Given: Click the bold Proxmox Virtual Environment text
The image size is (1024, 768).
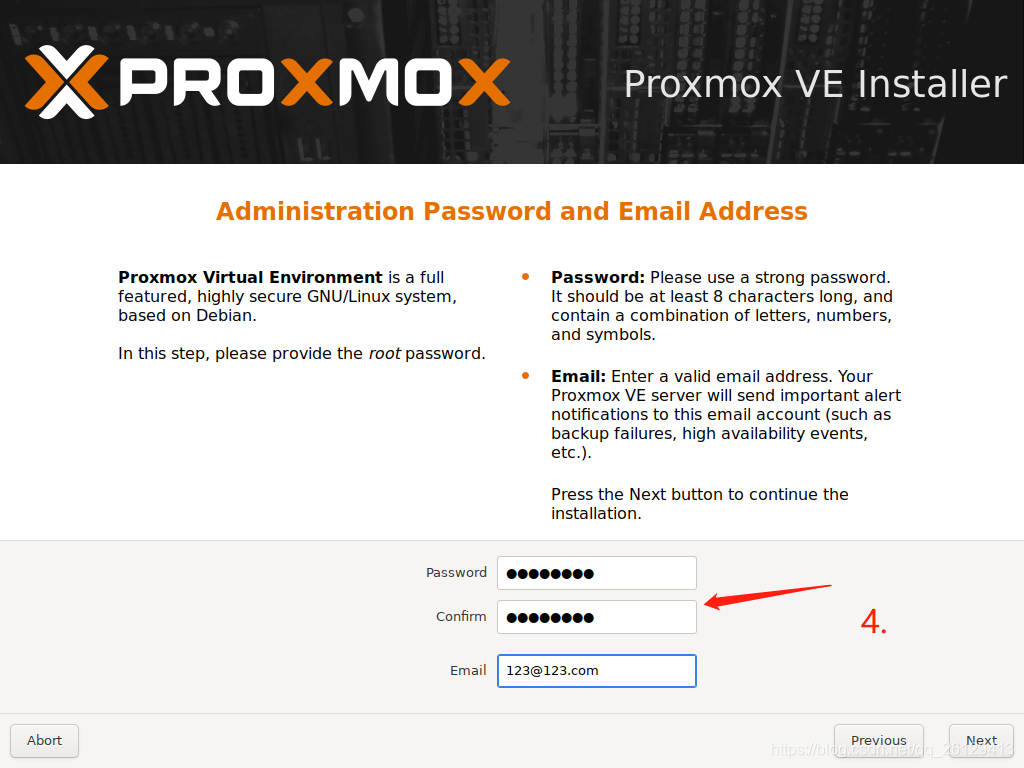Looking at the screenshot, I should pos(250,277).
